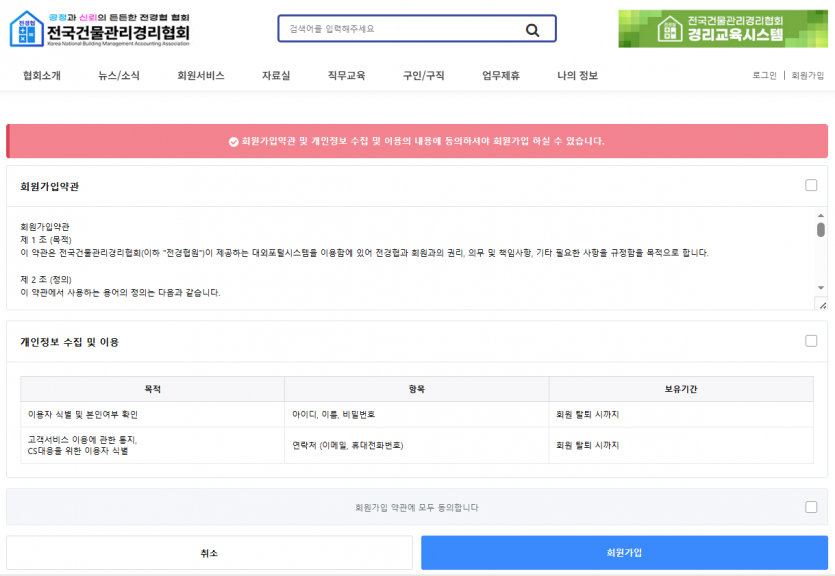Click the terms box scroll down arrow
Image resolution: width=835 pixels, height=576 pixels.
(x=821, y=287)
